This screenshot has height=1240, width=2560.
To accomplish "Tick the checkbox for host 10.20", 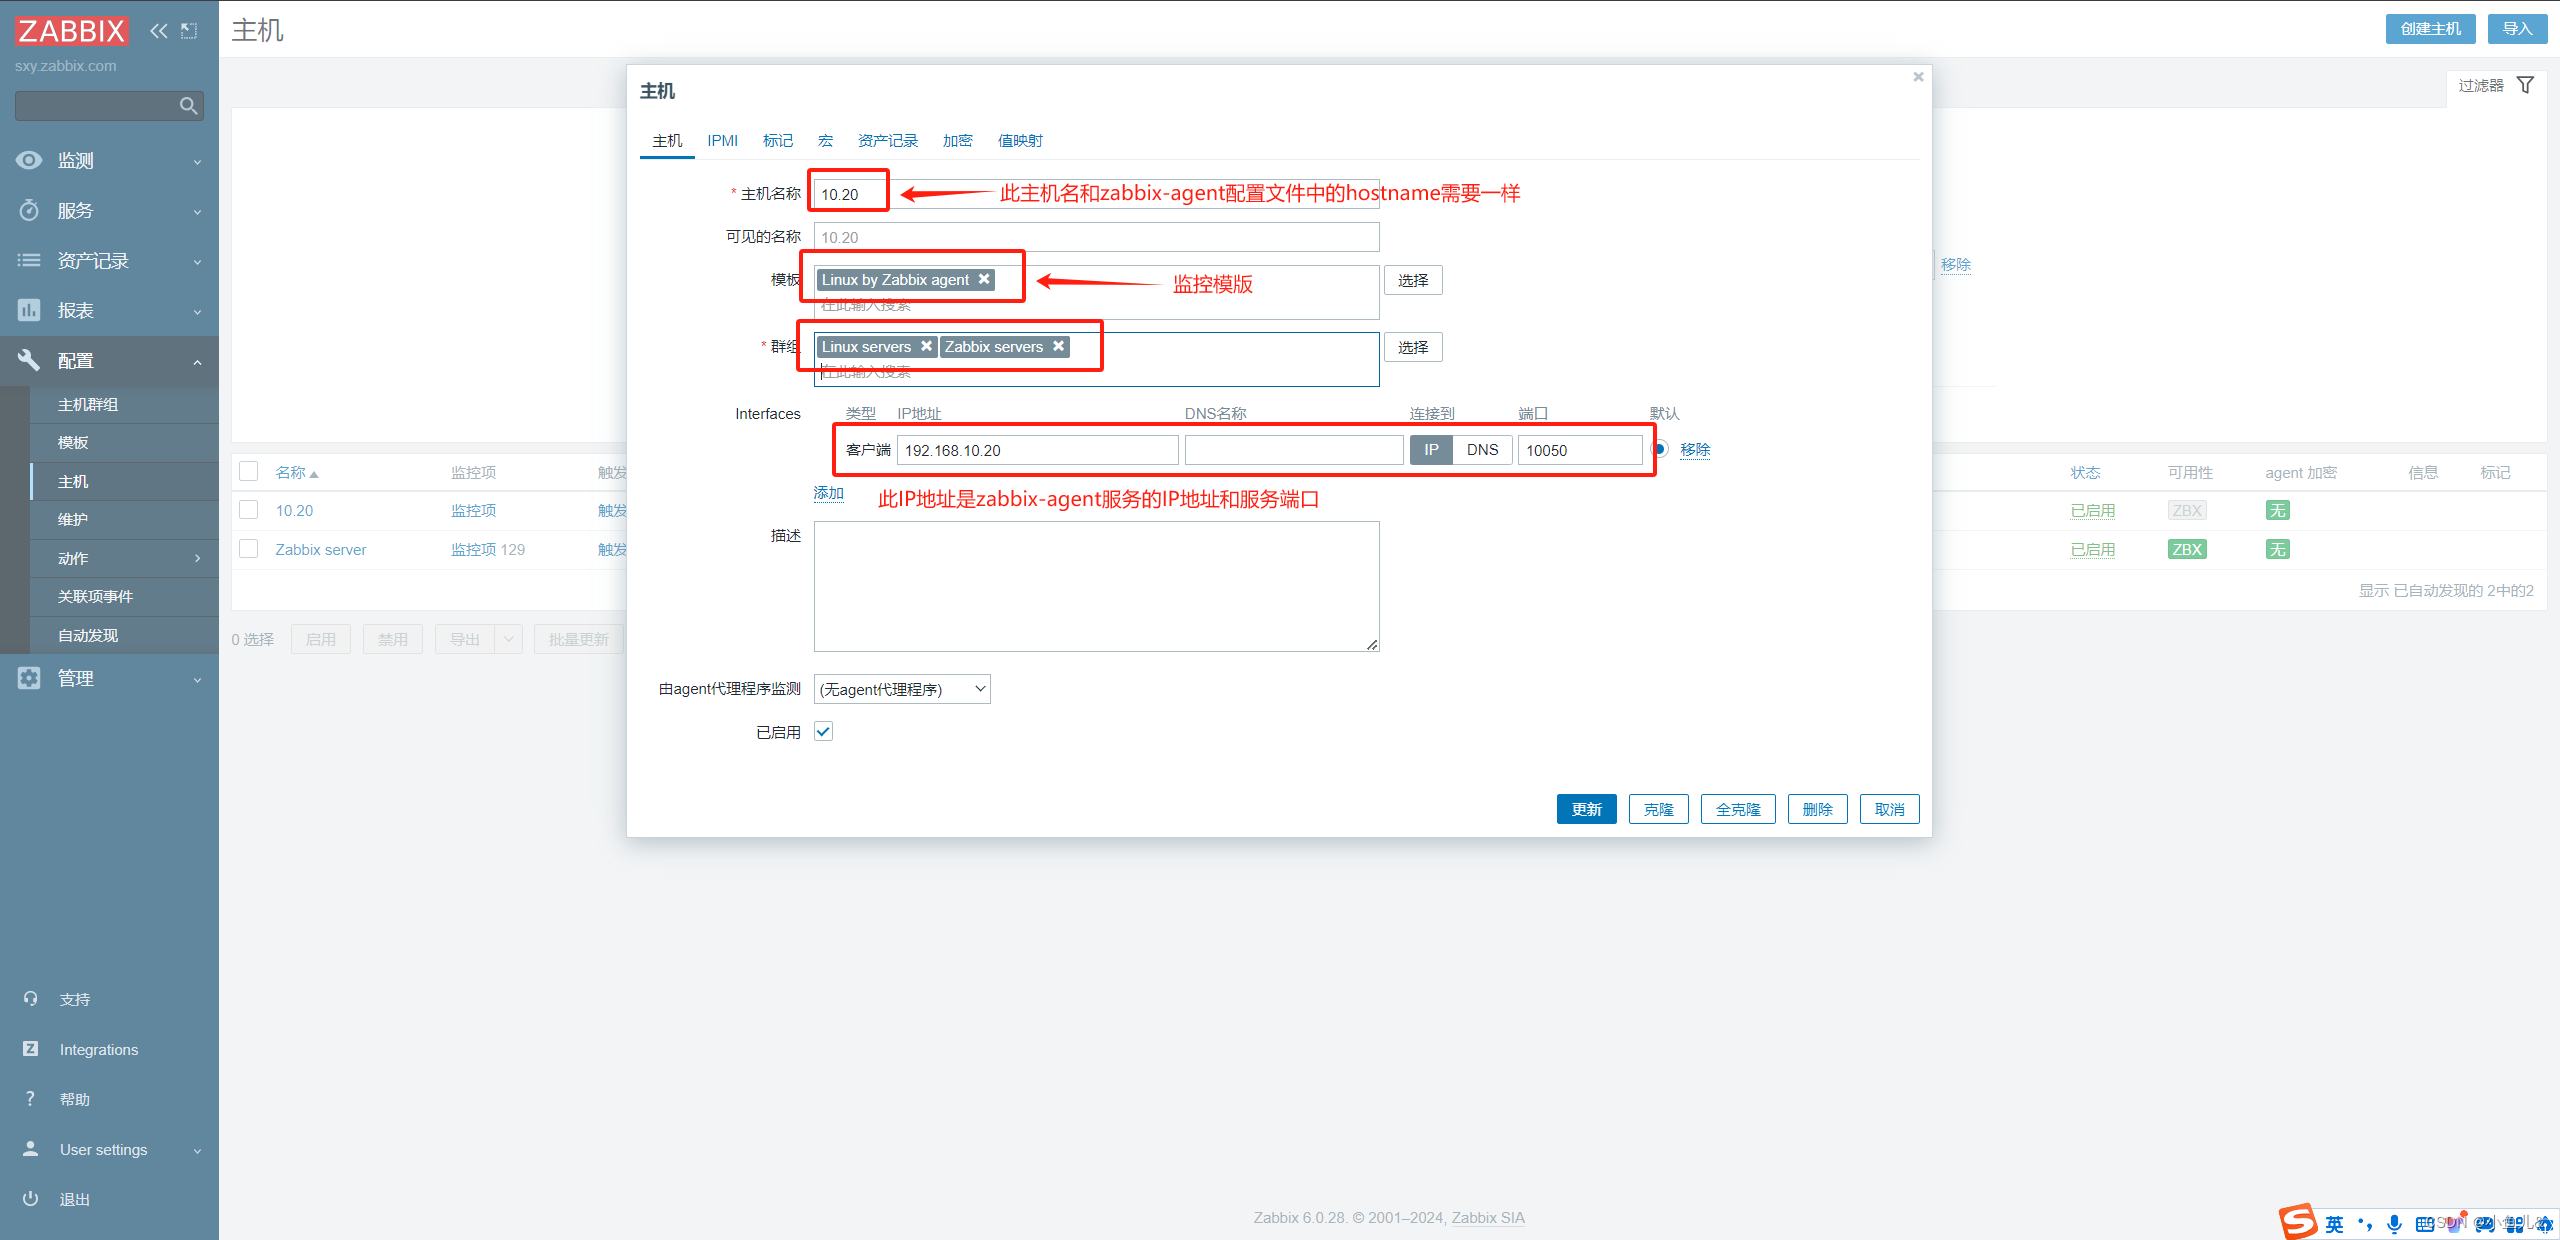I will (249, 510).
